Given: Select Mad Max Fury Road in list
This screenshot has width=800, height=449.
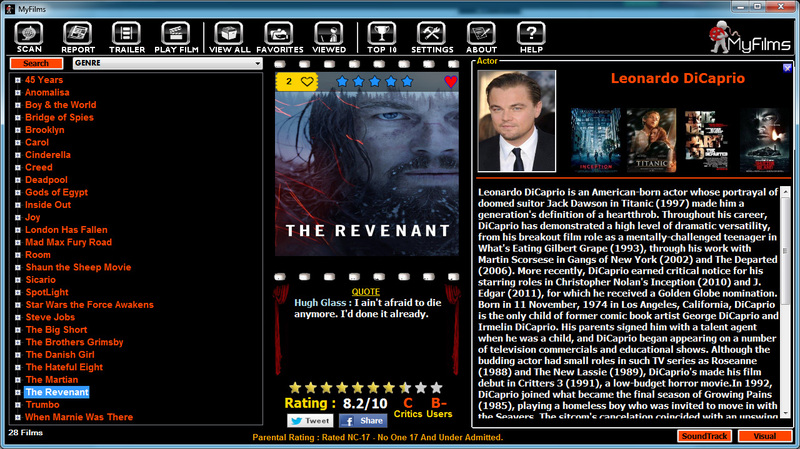Looking at the screenshot, I should [x=68, y=242].
